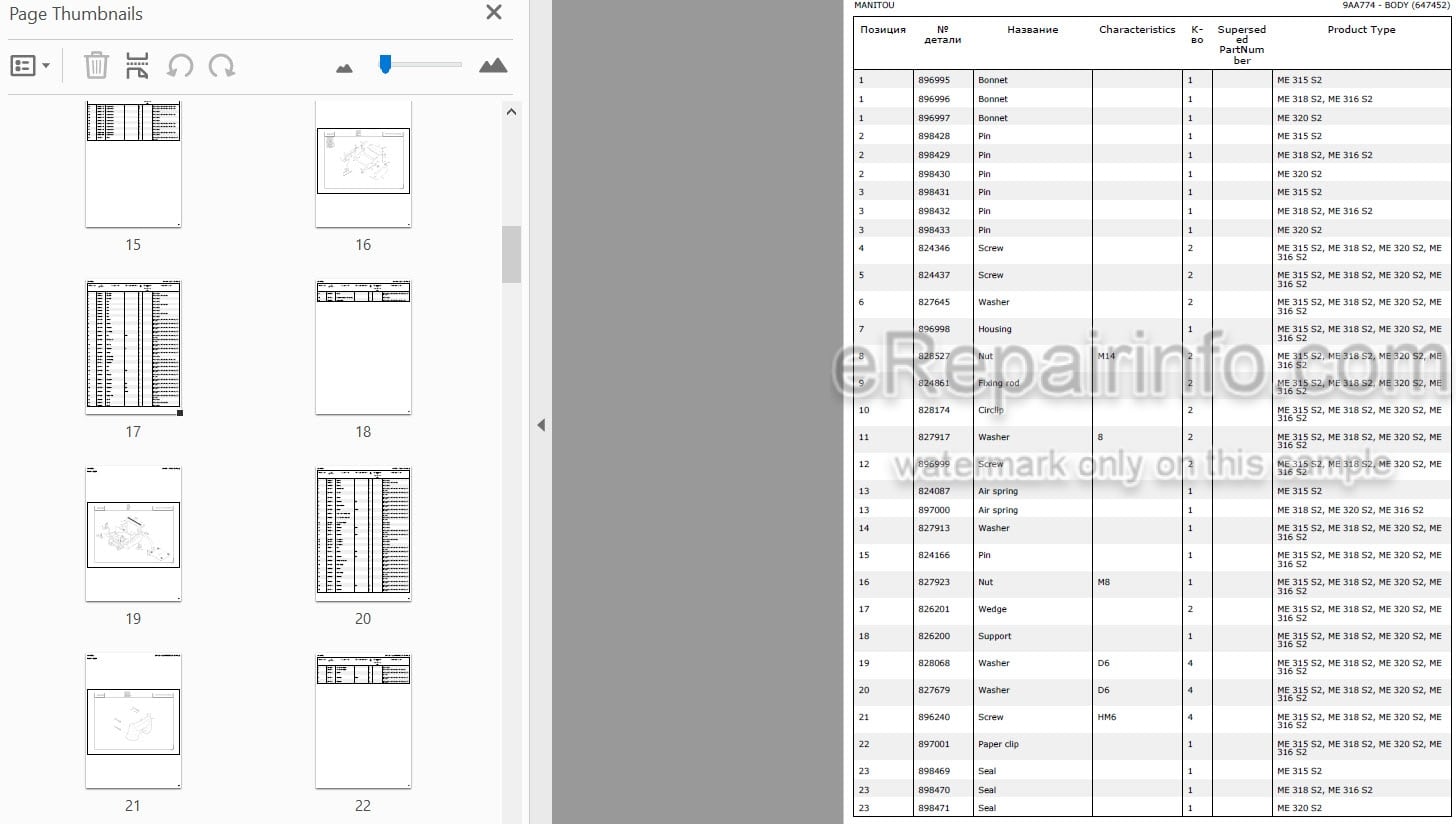Image resolution: width=1456 pixels, height=824 pixels.
Task: Select page 22 thumbnail
Action: [x=363, y=721]
